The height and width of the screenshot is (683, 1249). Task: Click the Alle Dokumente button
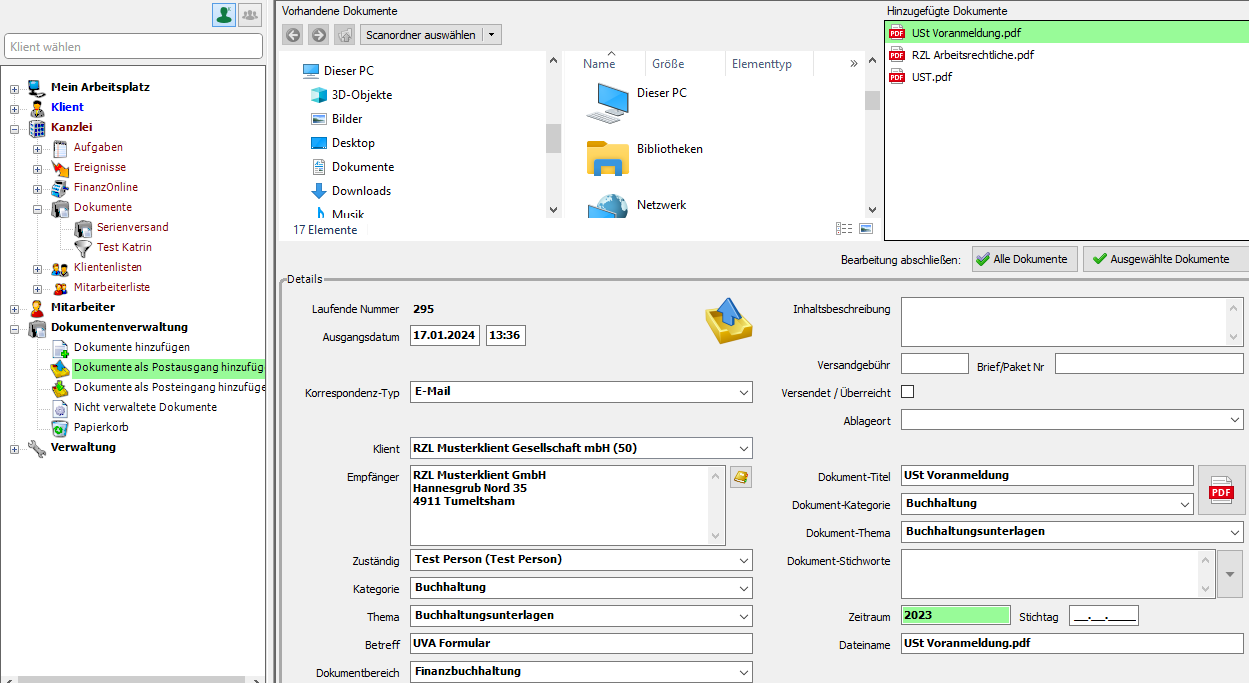click(1025, 259)
